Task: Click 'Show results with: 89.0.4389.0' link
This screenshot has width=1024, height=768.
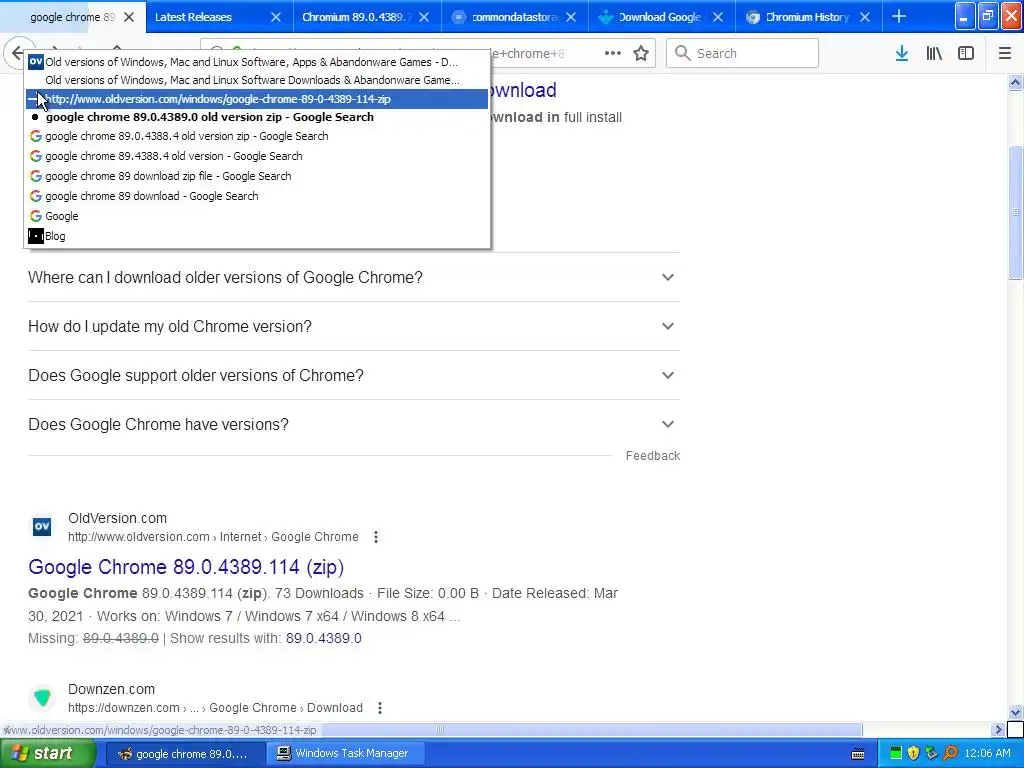Action: (x=324, y=638)
